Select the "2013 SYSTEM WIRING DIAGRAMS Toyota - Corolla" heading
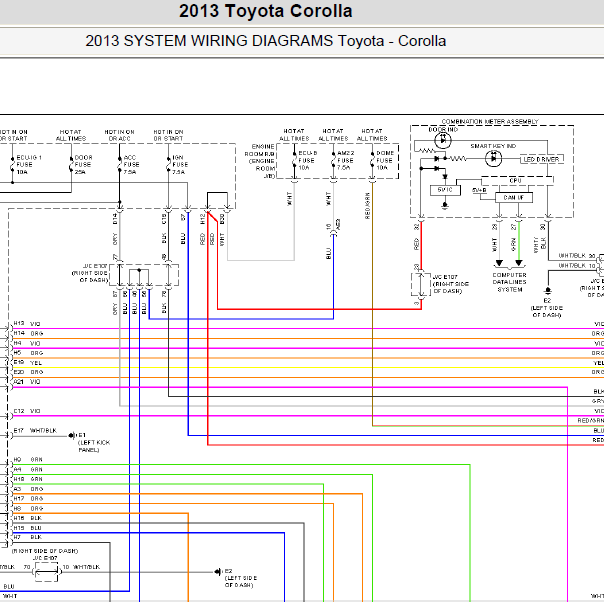Image resolution: width=604 pixels, height=602 pixels. pyautogui.click(x=265, y=41)
